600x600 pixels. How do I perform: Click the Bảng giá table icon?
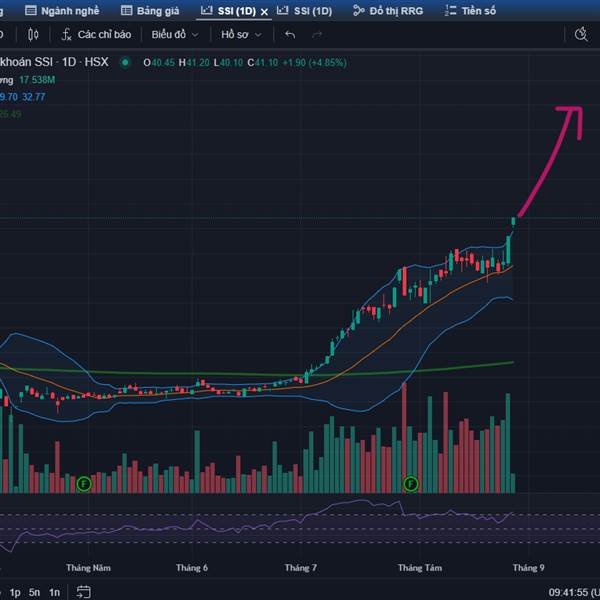click(x=126, y=10)
